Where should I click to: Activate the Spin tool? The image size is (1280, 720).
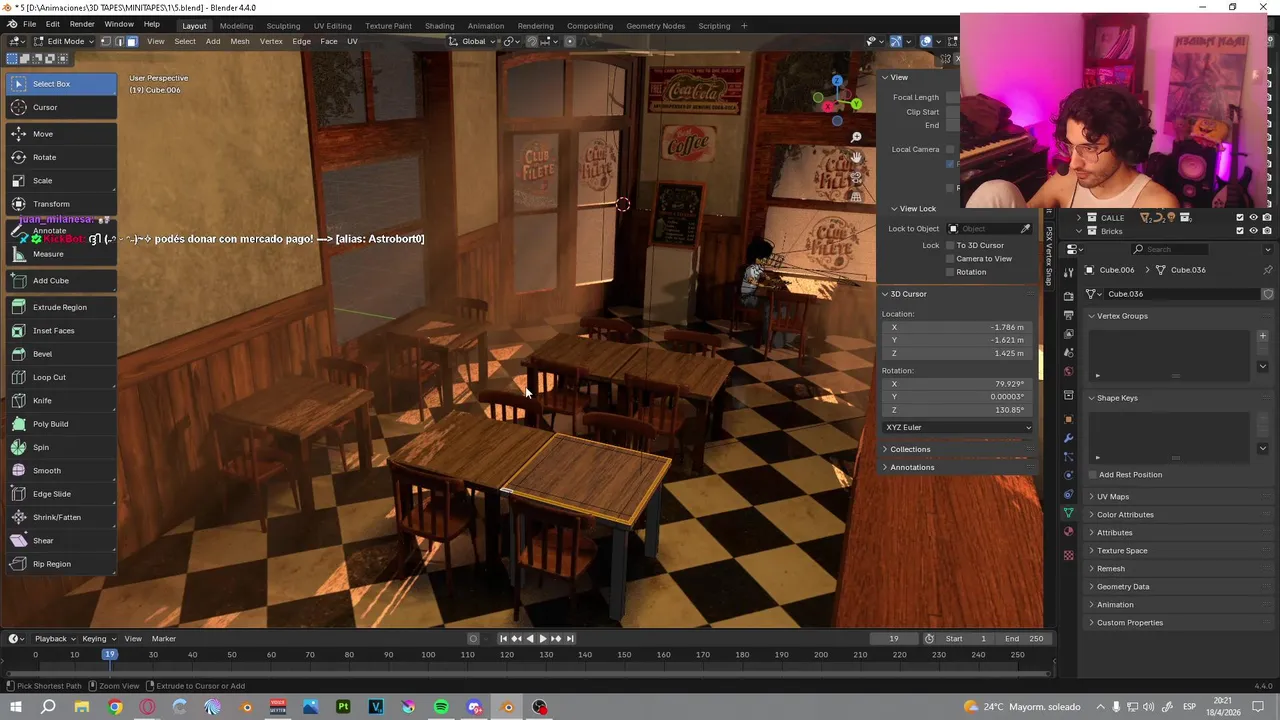point(60,447)
